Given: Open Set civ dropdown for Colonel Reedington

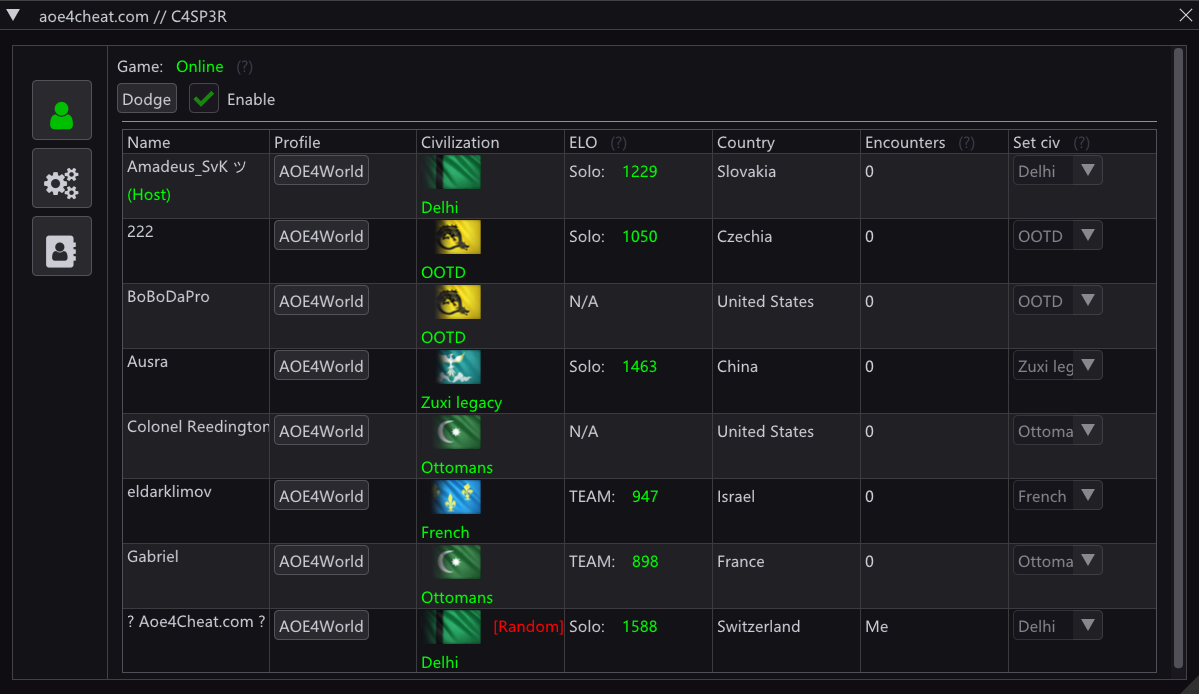Looking at the screenshot, I should [1058, 431].
